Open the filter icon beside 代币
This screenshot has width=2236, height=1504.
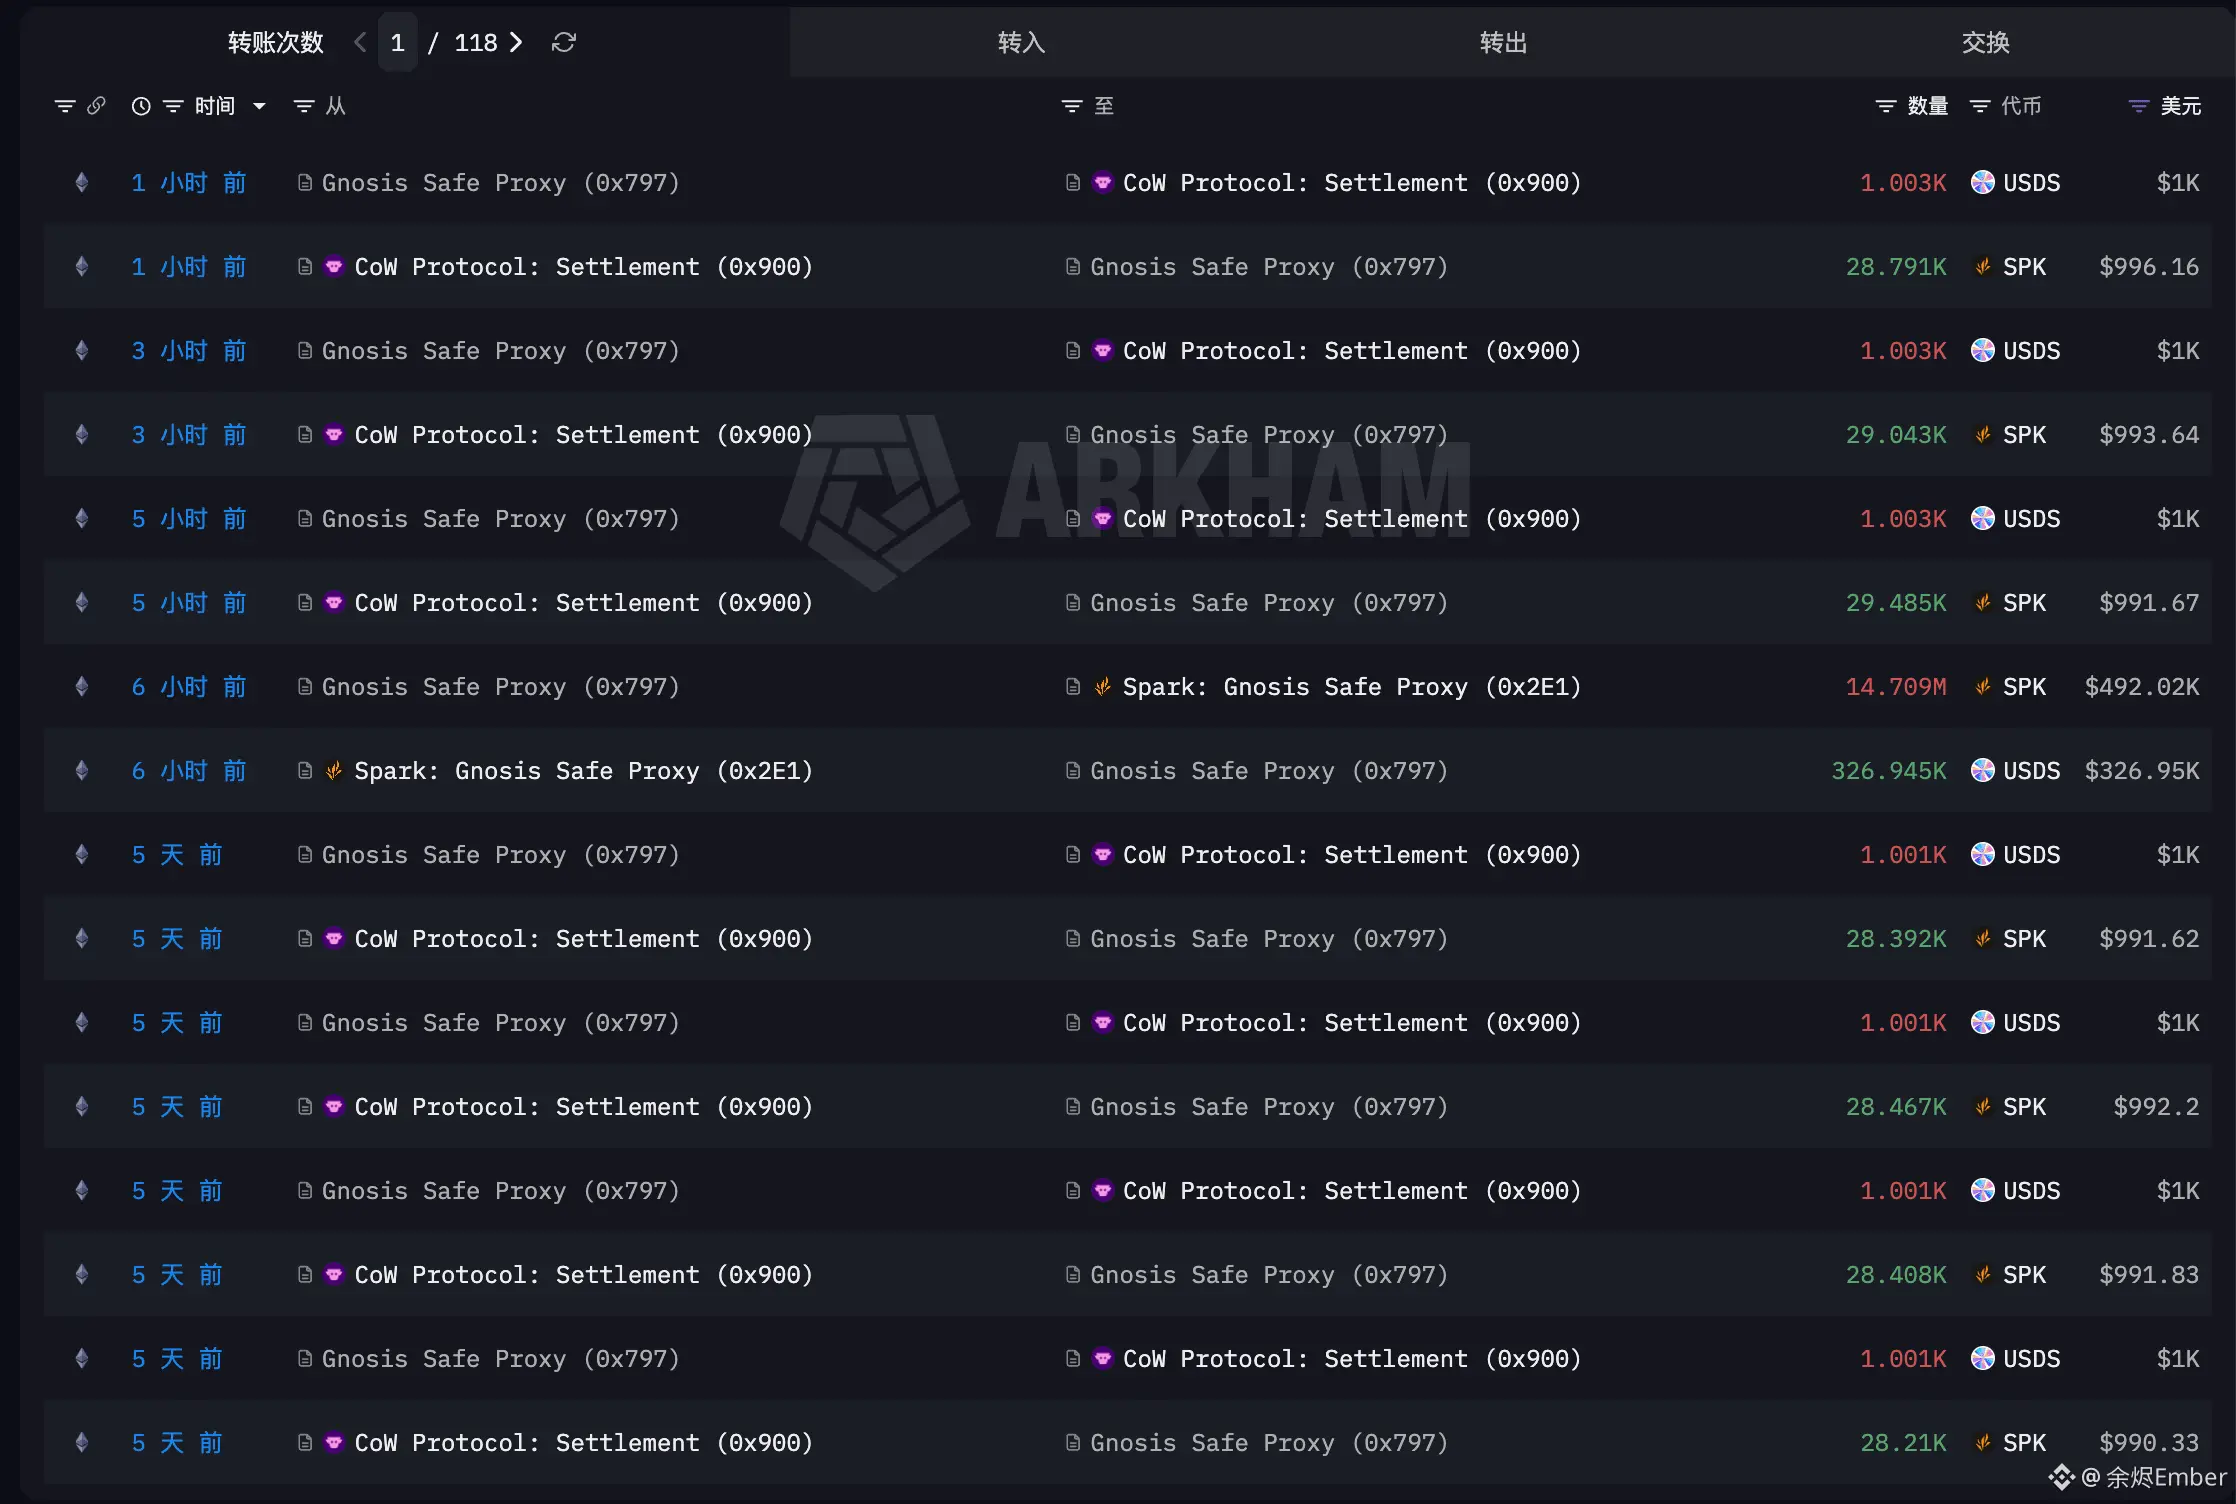pyautogui.click(x=1980, y=106)
